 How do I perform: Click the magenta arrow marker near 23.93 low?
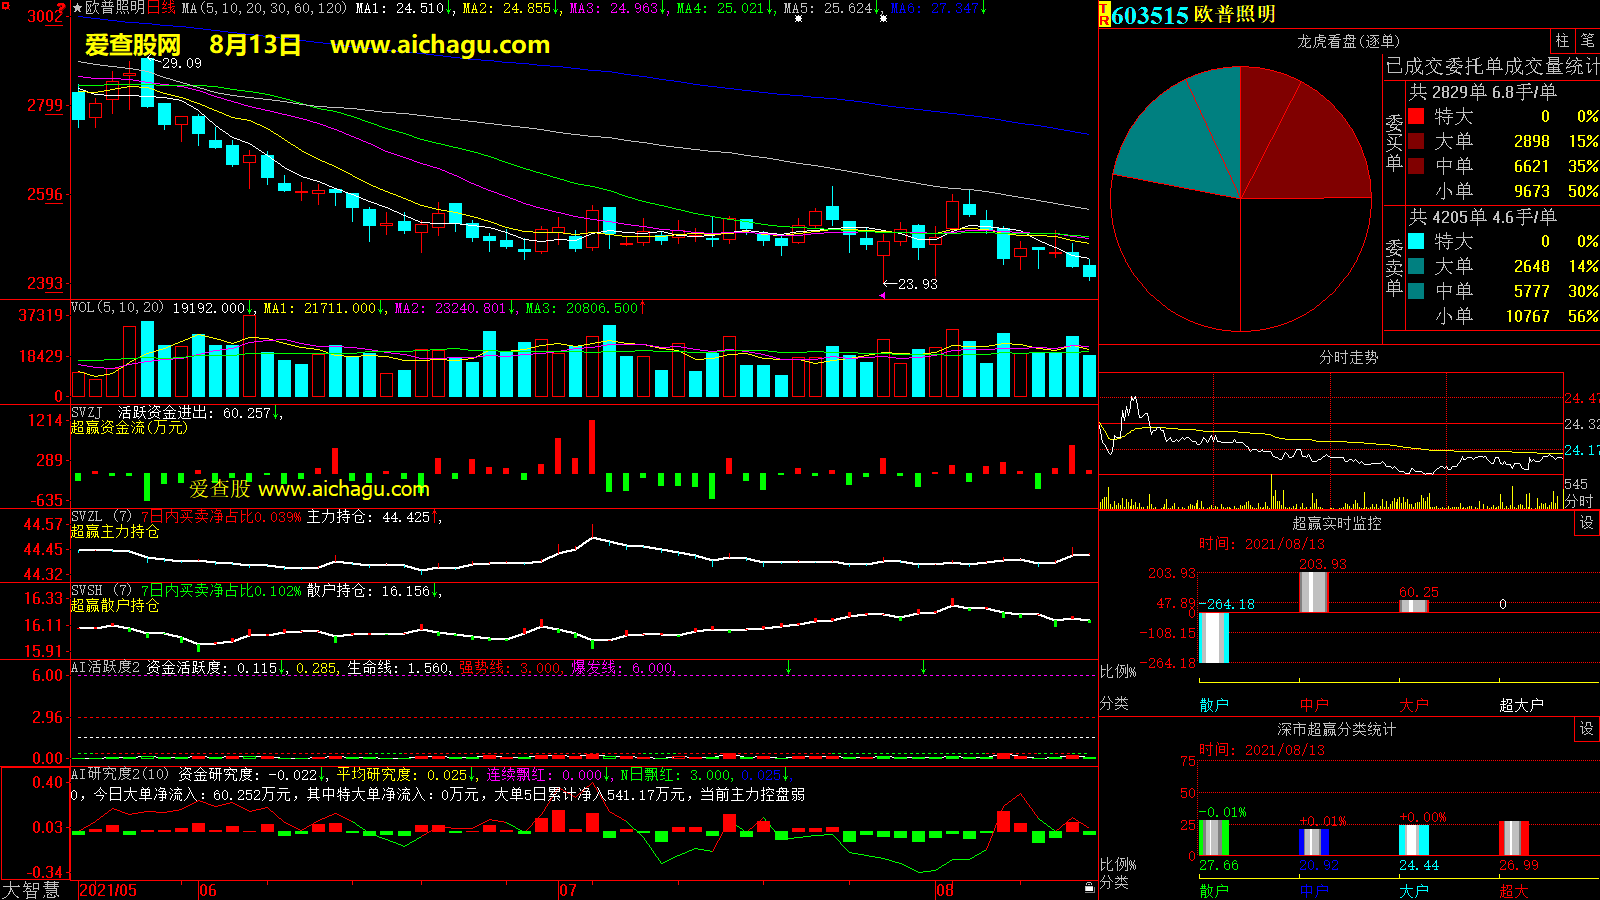coord(883,295)
